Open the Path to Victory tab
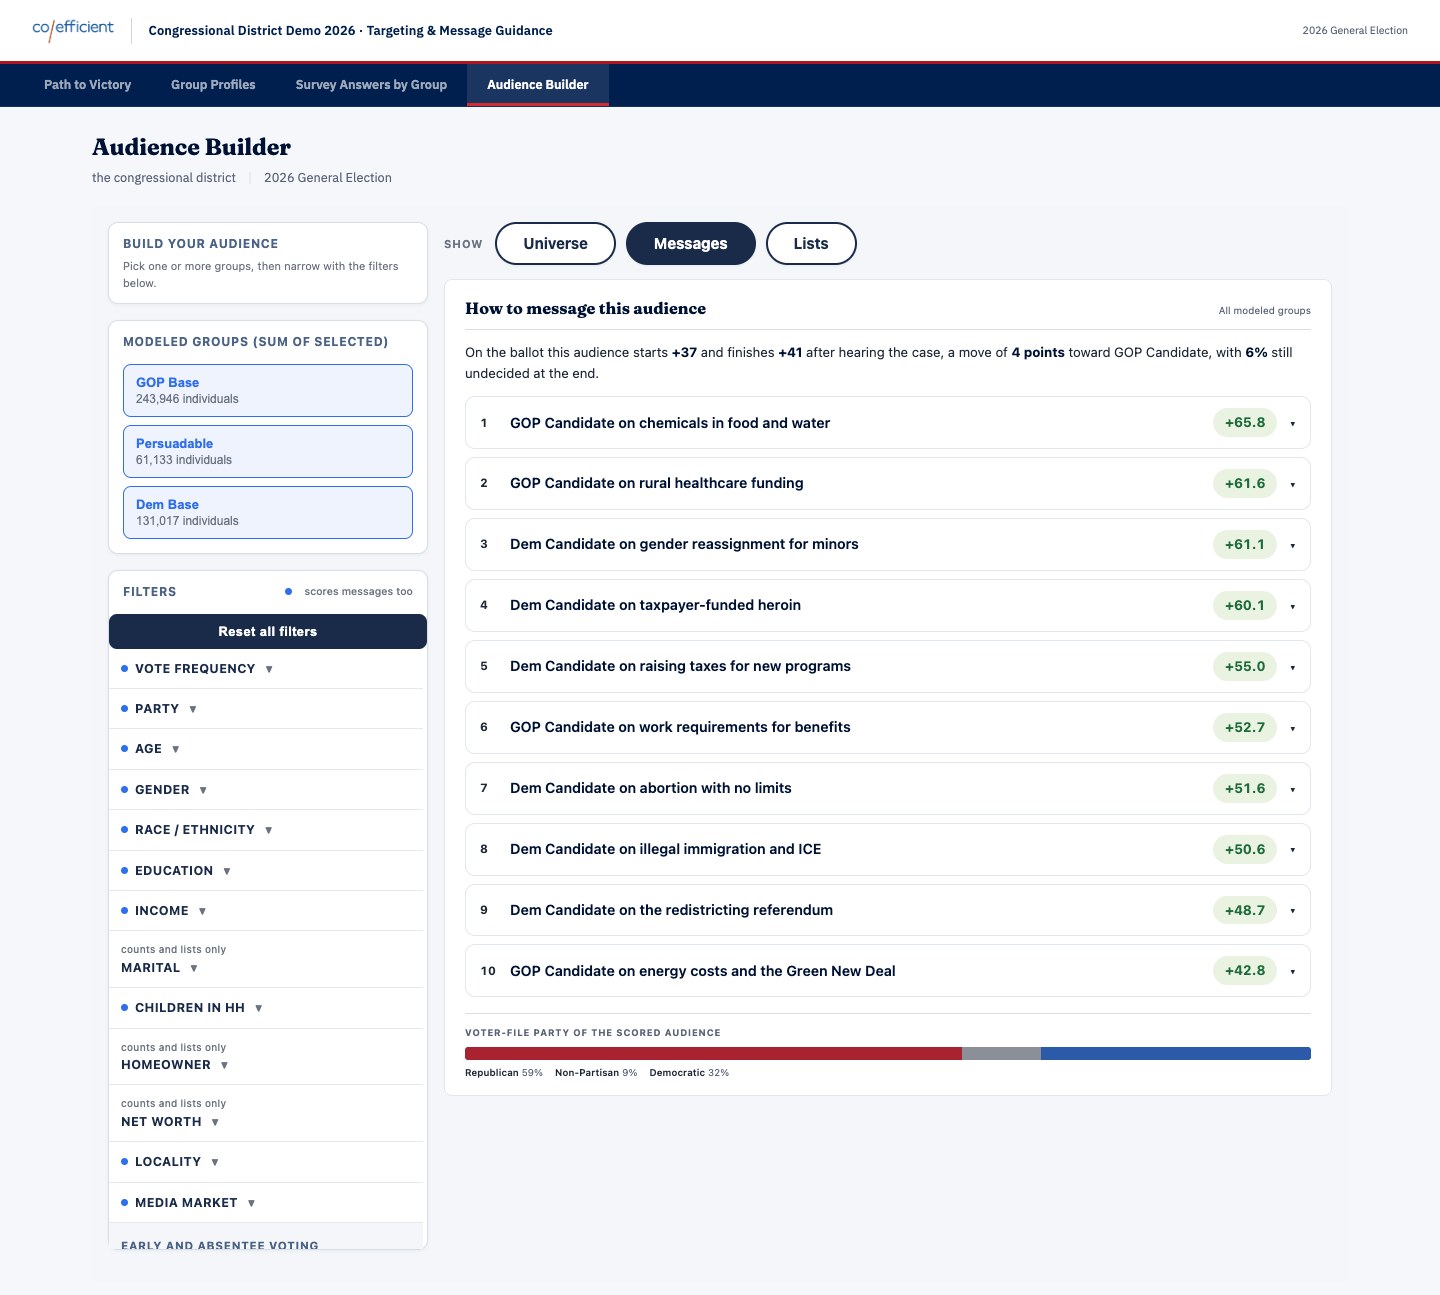The width and height of the screenshot is (1440, 1295). (87, 85)
